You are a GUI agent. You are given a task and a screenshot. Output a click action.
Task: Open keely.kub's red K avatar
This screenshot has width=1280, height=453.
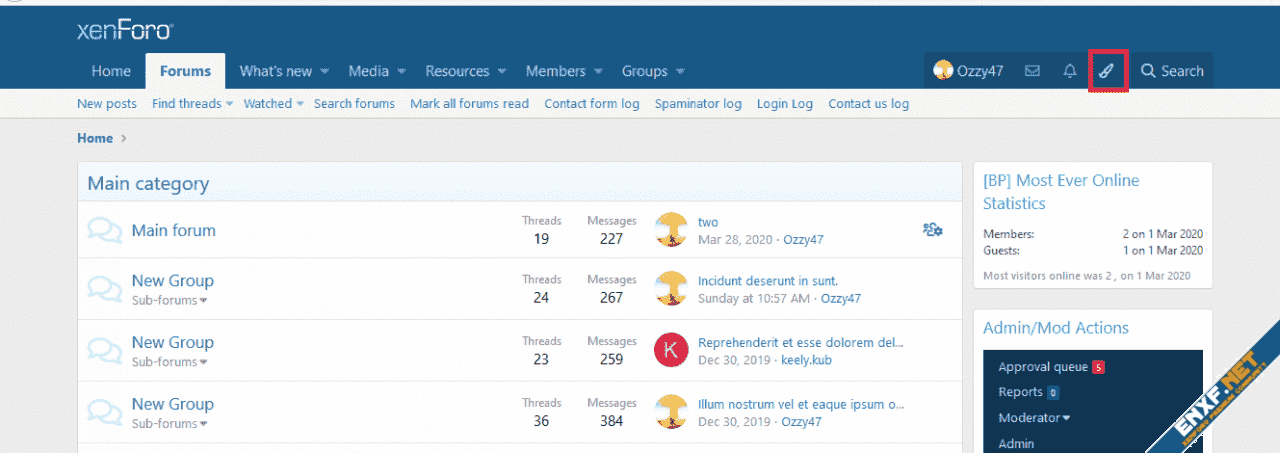click(671, 350)
